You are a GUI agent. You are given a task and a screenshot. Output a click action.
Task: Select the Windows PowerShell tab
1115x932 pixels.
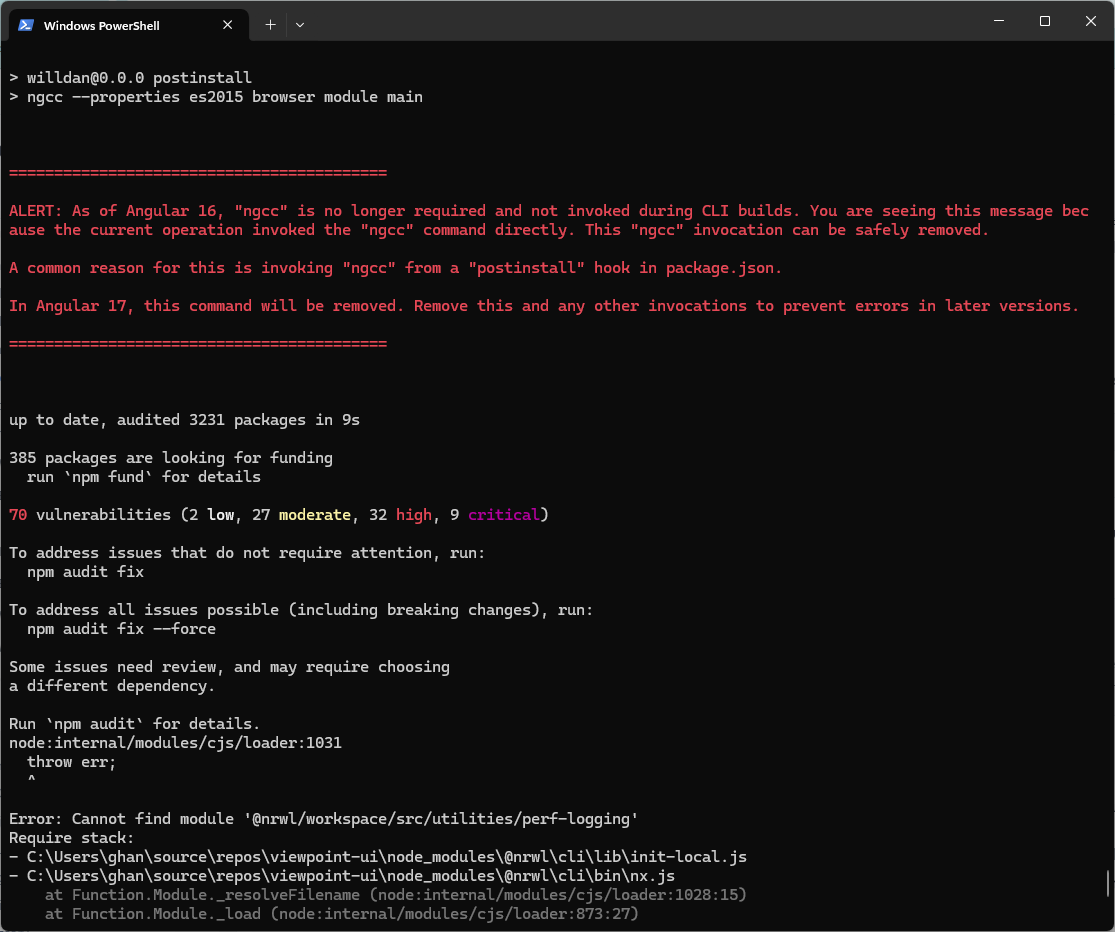click(x=128, y=25)
